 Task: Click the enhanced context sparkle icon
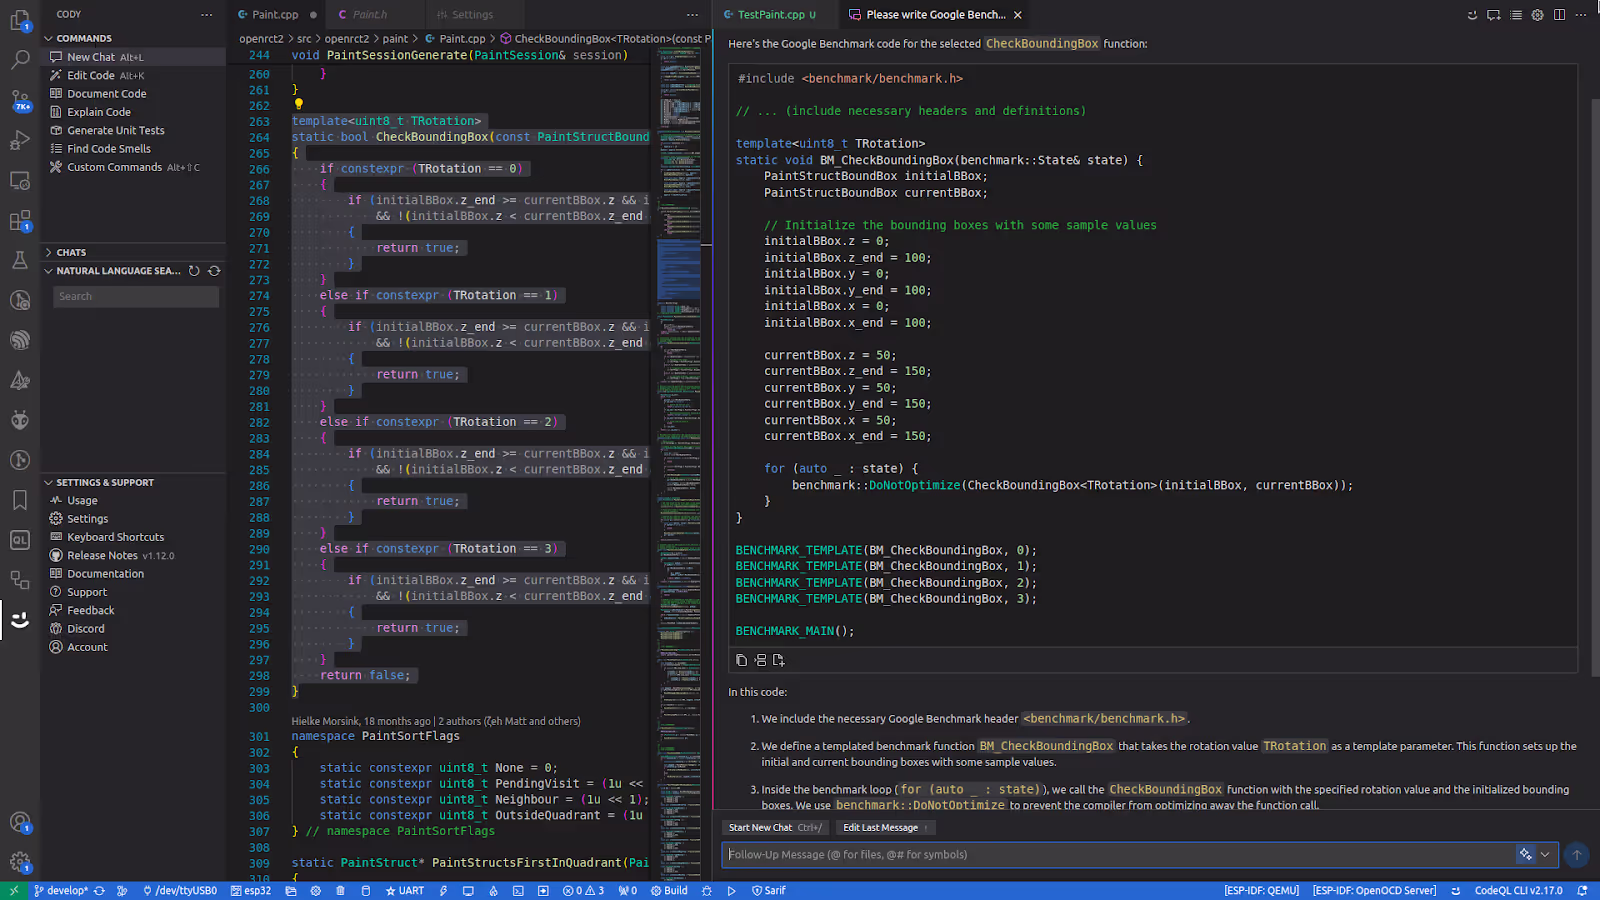coord(1525,854)
